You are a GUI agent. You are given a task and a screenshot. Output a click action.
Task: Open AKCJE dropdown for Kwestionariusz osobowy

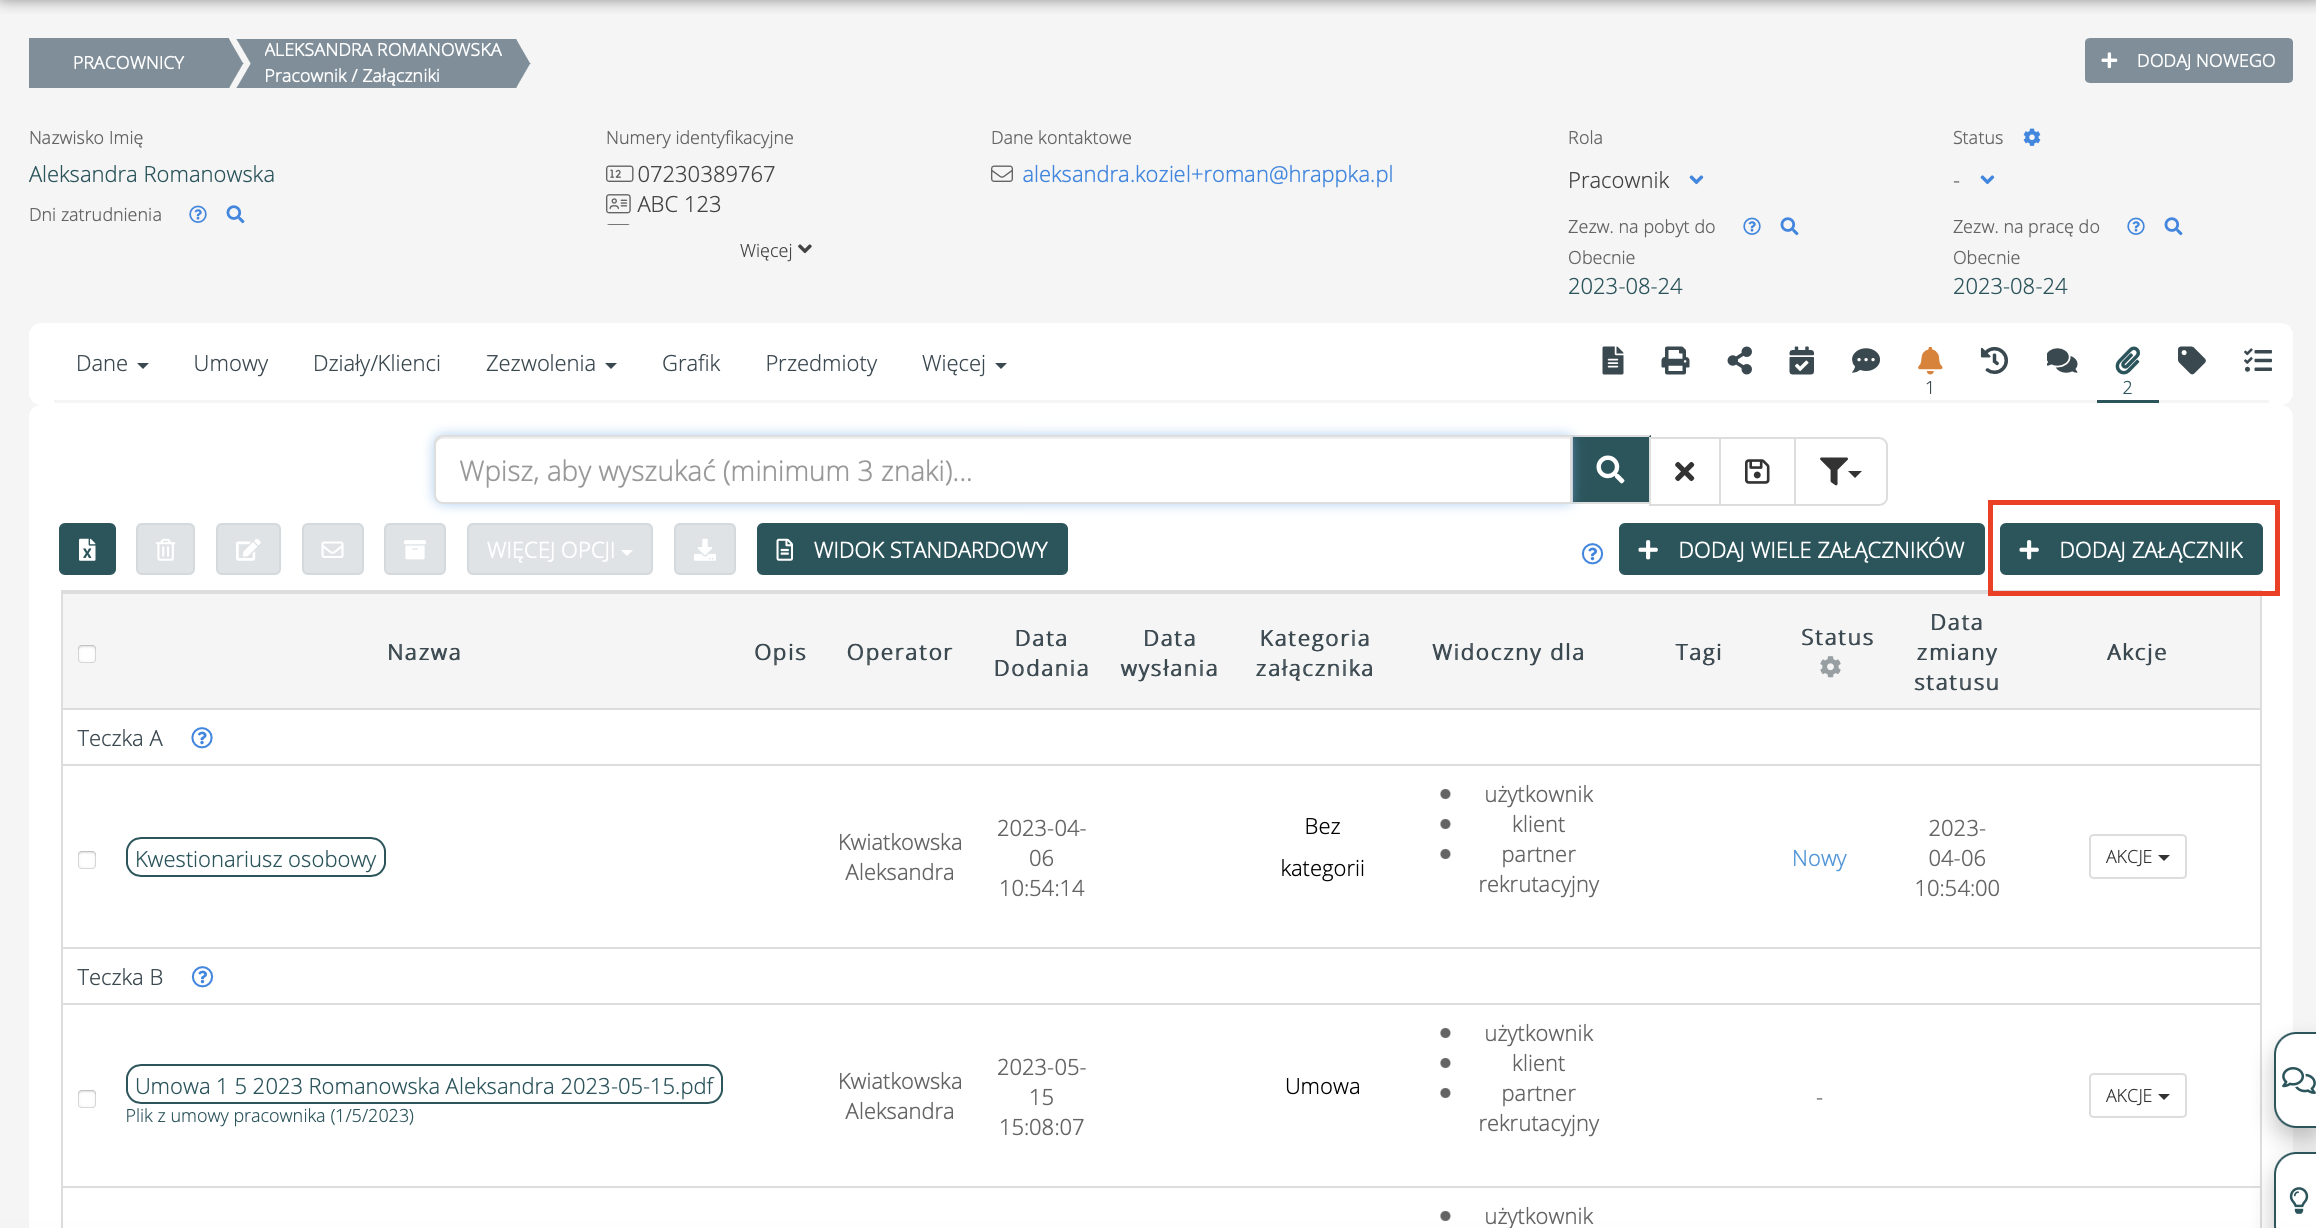coord(2137,857)
